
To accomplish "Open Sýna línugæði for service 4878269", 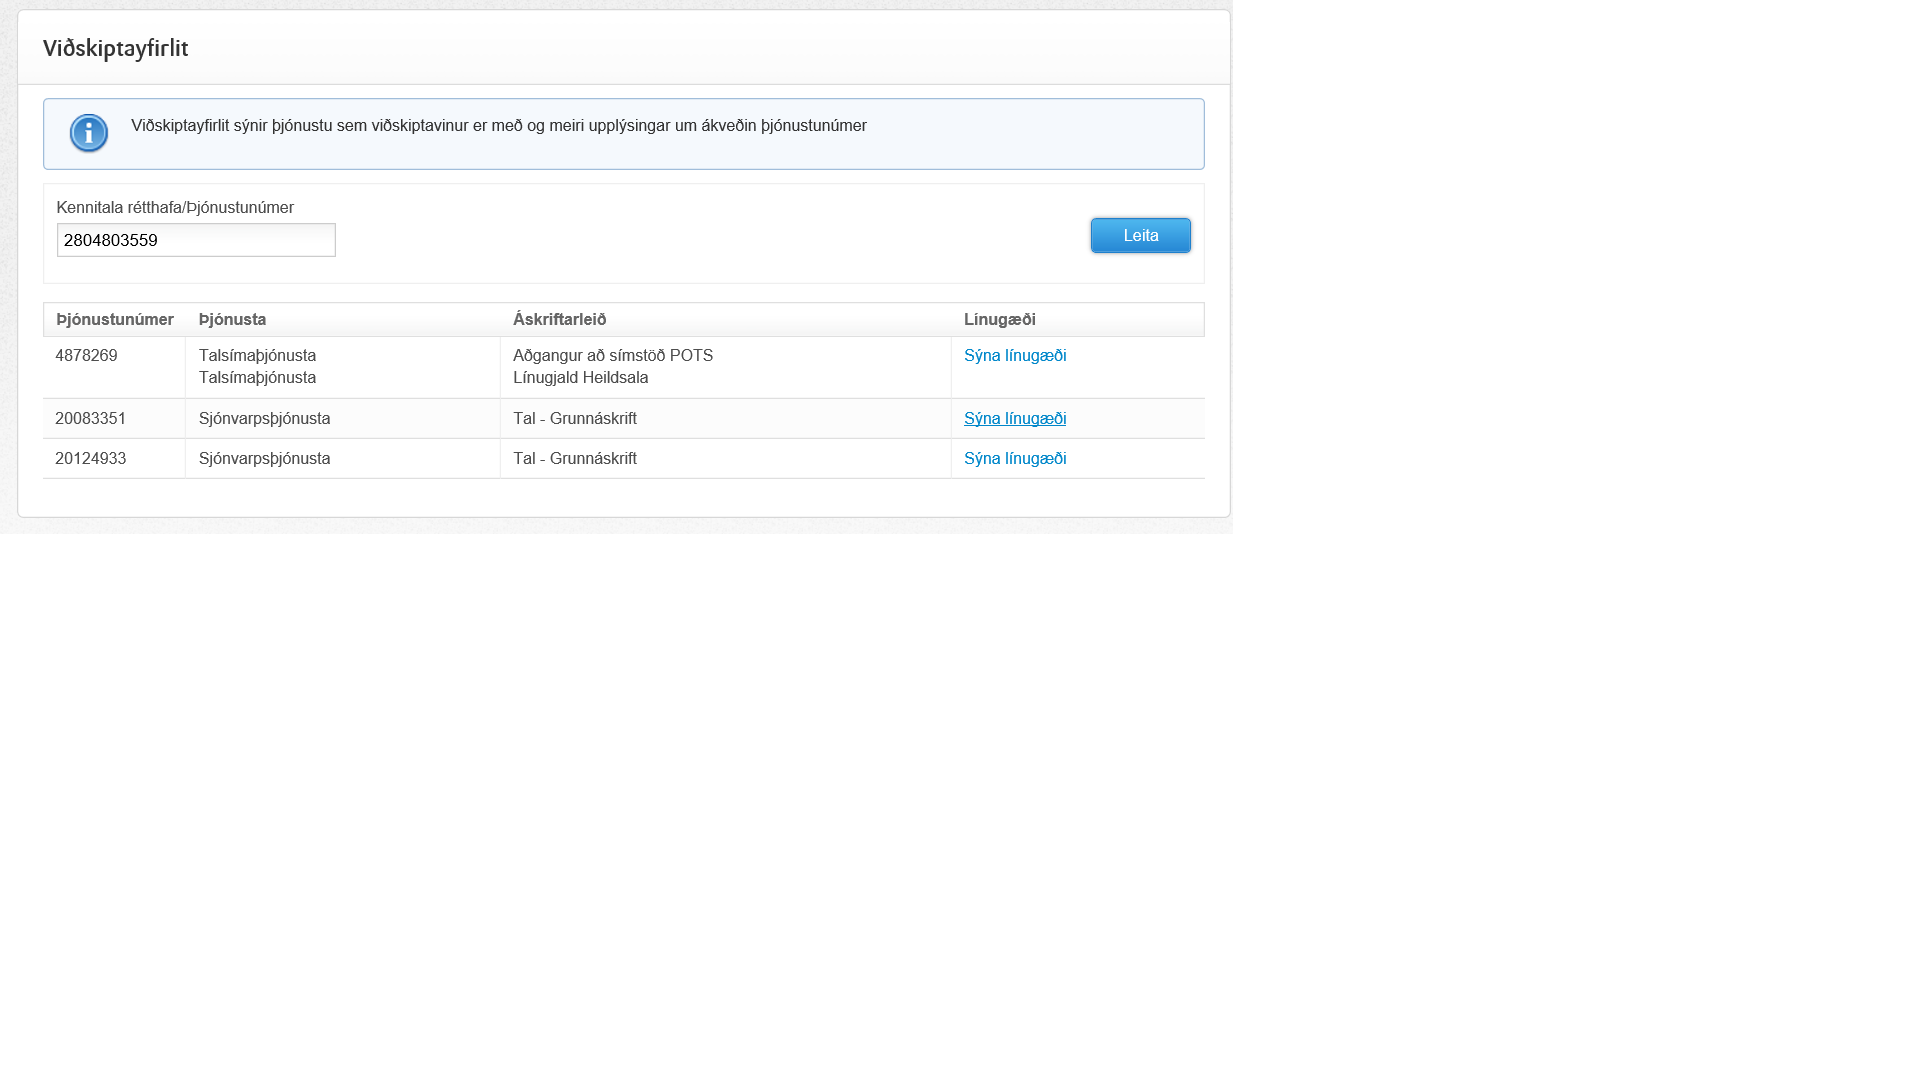I will [1014, 356].
